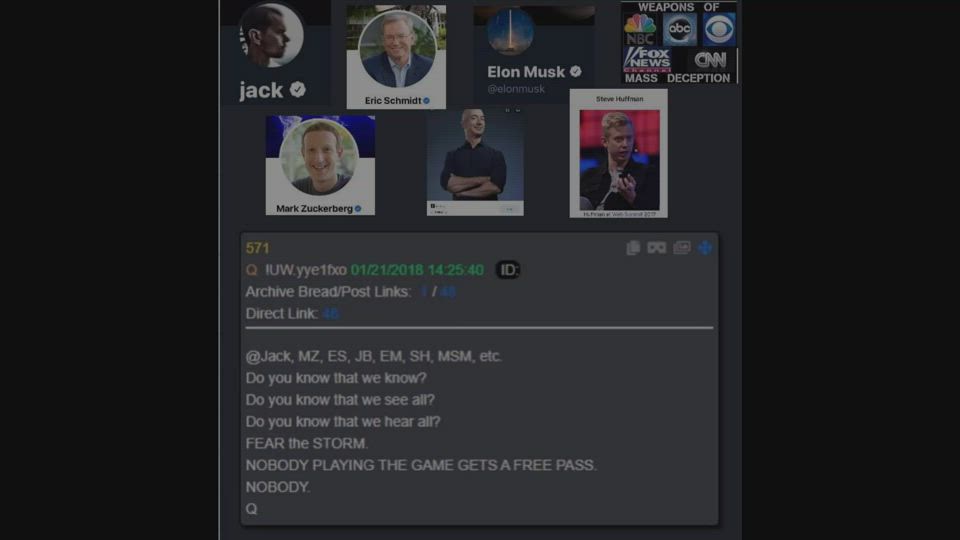Viewport: 960px width, 540px height.
Task: Click the Direct Link post number
Action: click(331, 313)
